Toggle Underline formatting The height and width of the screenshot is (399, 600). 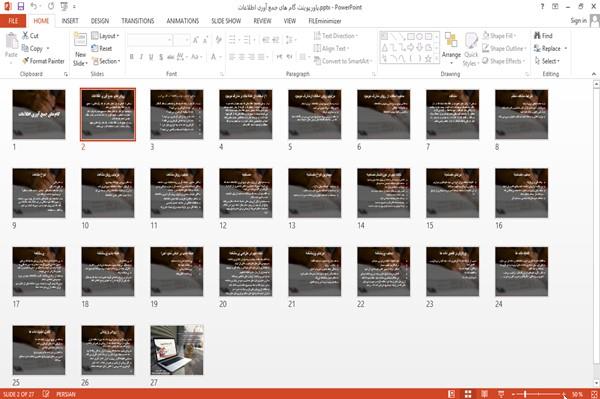[x=151, y=57]
